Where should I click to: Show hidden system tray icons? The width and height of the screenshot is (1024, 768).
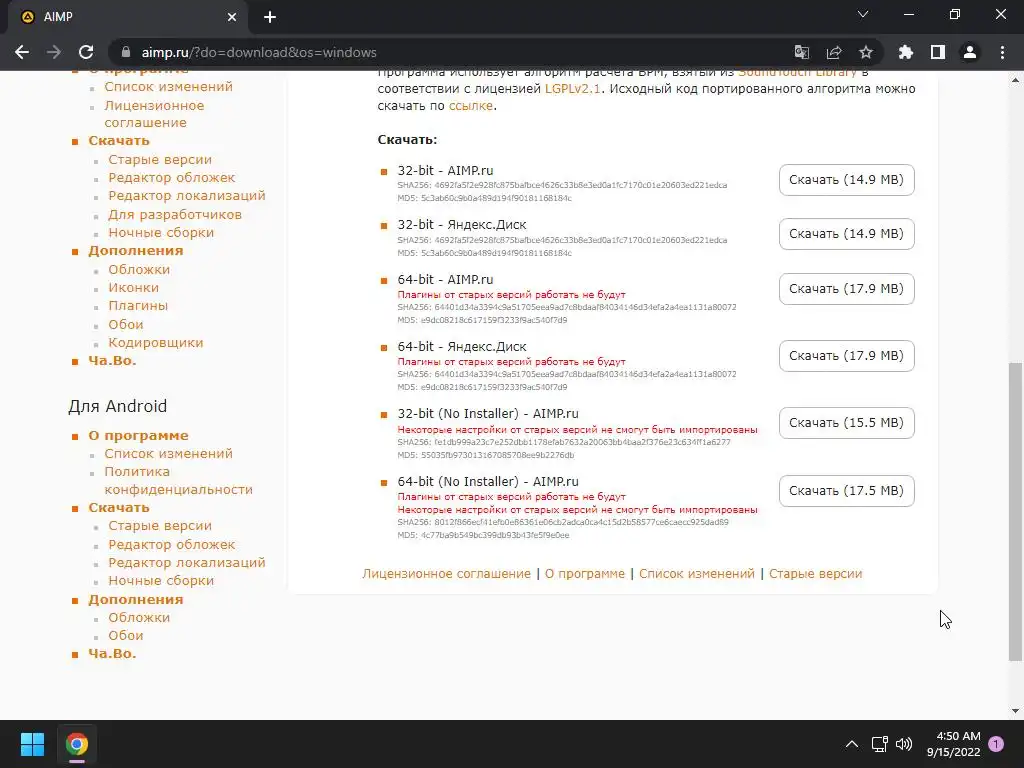tap(852, 744)
